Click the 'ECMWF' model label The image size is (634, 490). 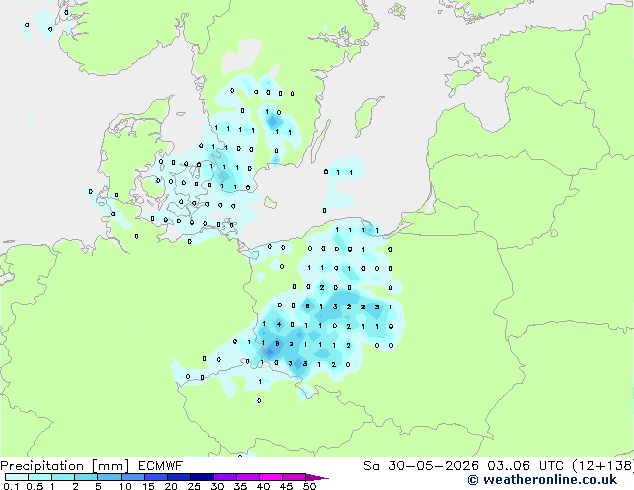click(161, 466)
